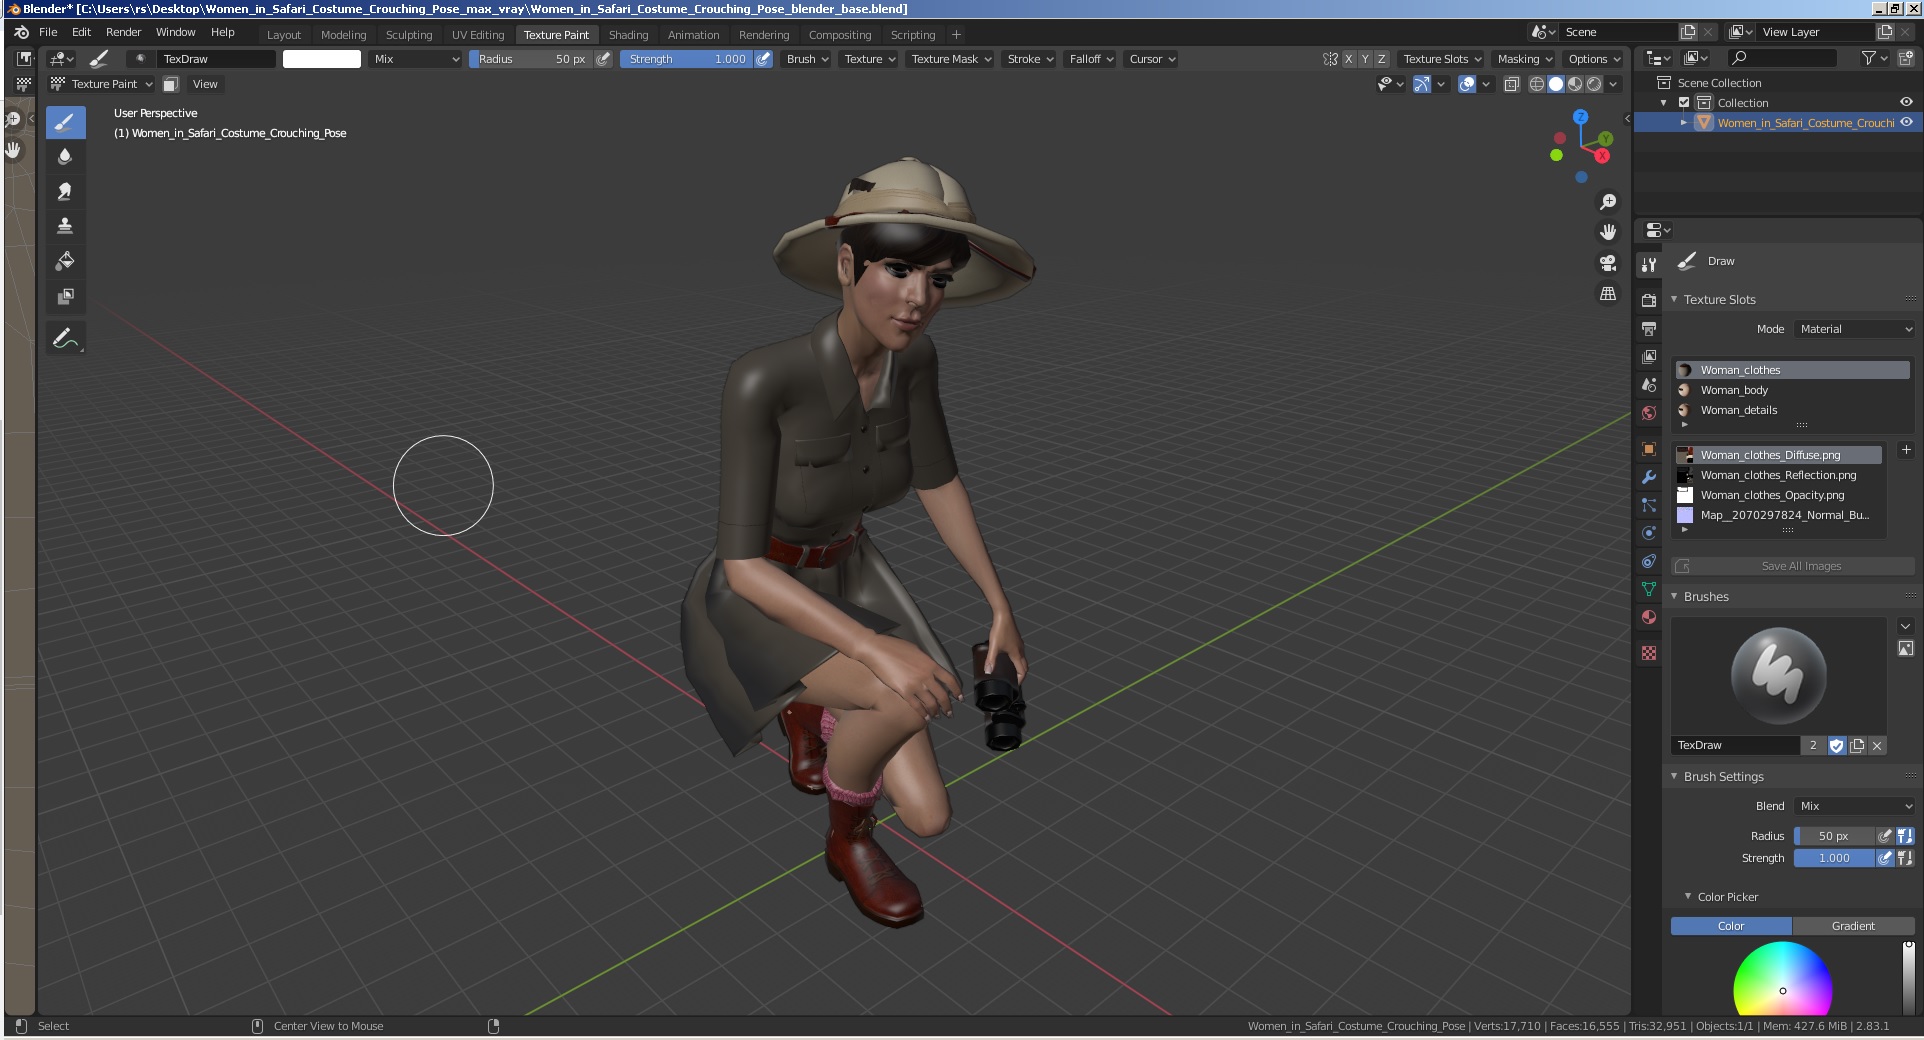Select the Clone stamp tool
The height and width of the screenshot is (1040, 1924).
(65, 226)
